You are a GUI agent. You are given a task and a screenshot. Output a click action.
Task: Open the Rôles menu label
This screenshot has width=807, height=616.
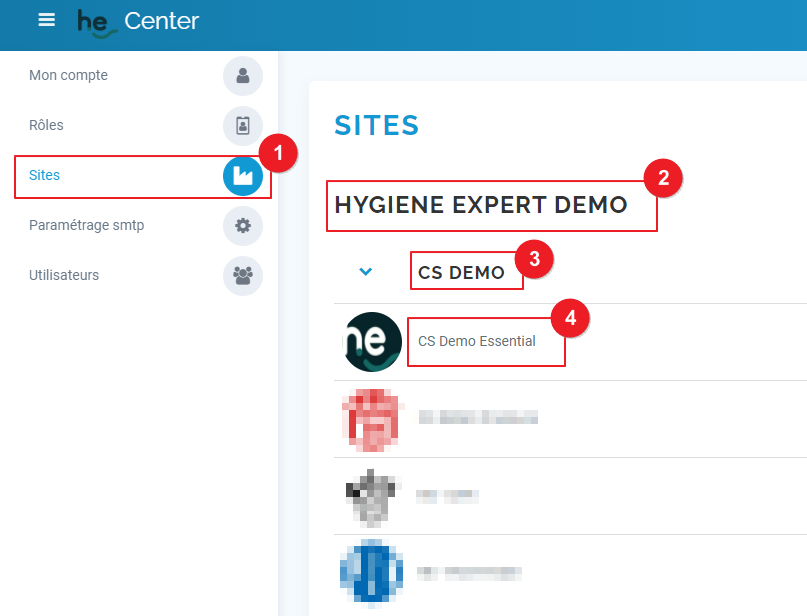click(x=46, y=126)
